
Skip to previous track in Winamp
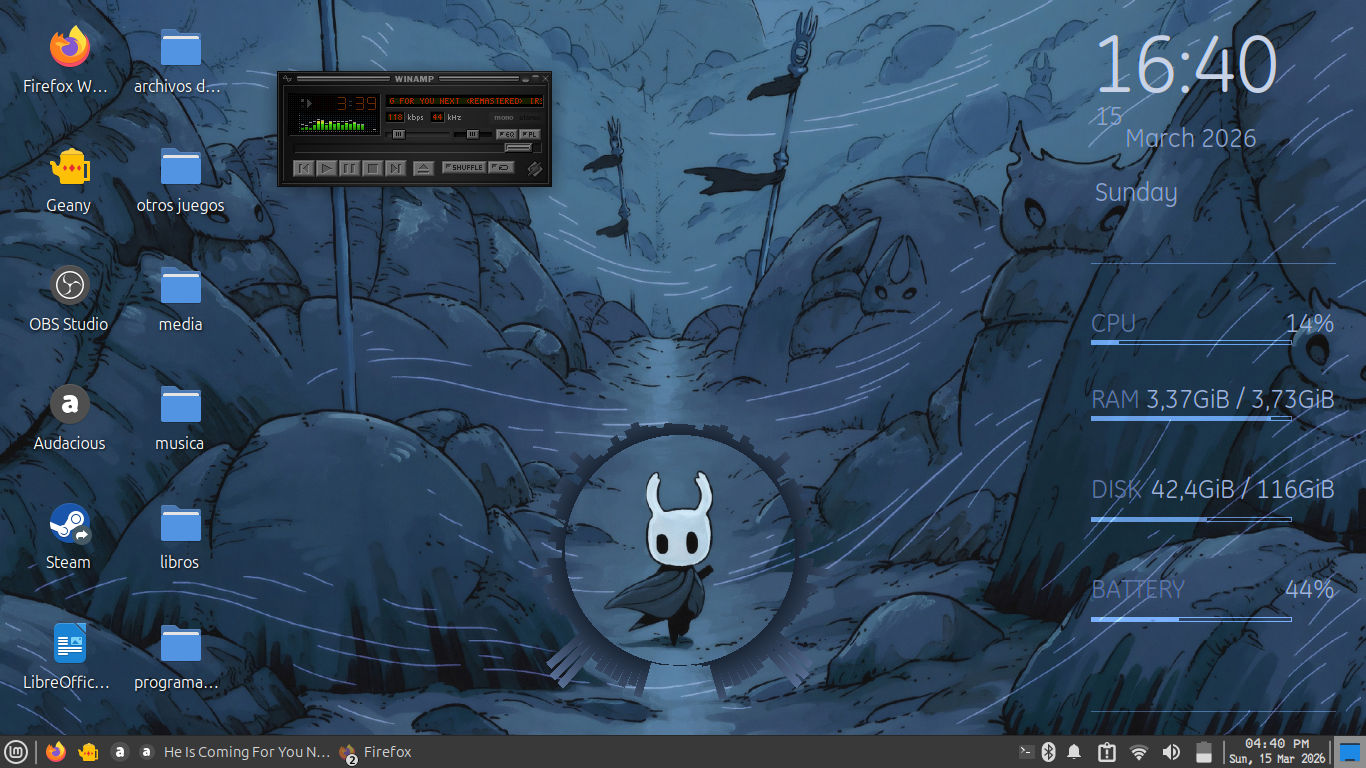[x=304, y=168]
